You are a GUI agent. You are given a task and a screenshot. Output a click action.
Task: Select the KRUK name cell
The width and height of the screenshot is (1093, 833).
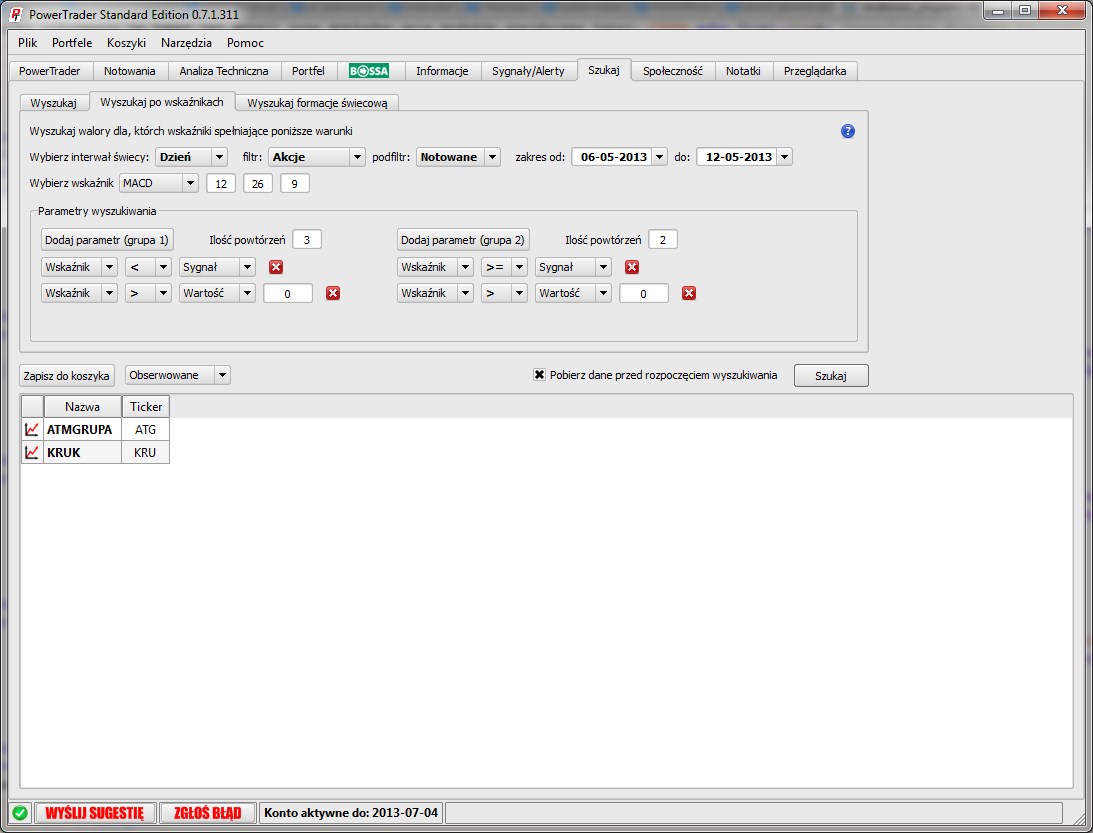82,452
